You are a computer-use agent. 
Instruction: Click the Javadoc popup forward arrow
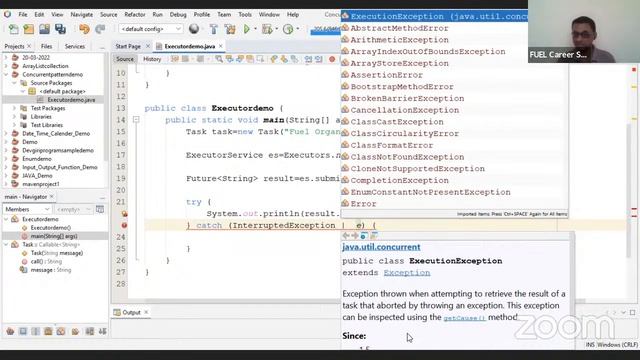point(355,236)
